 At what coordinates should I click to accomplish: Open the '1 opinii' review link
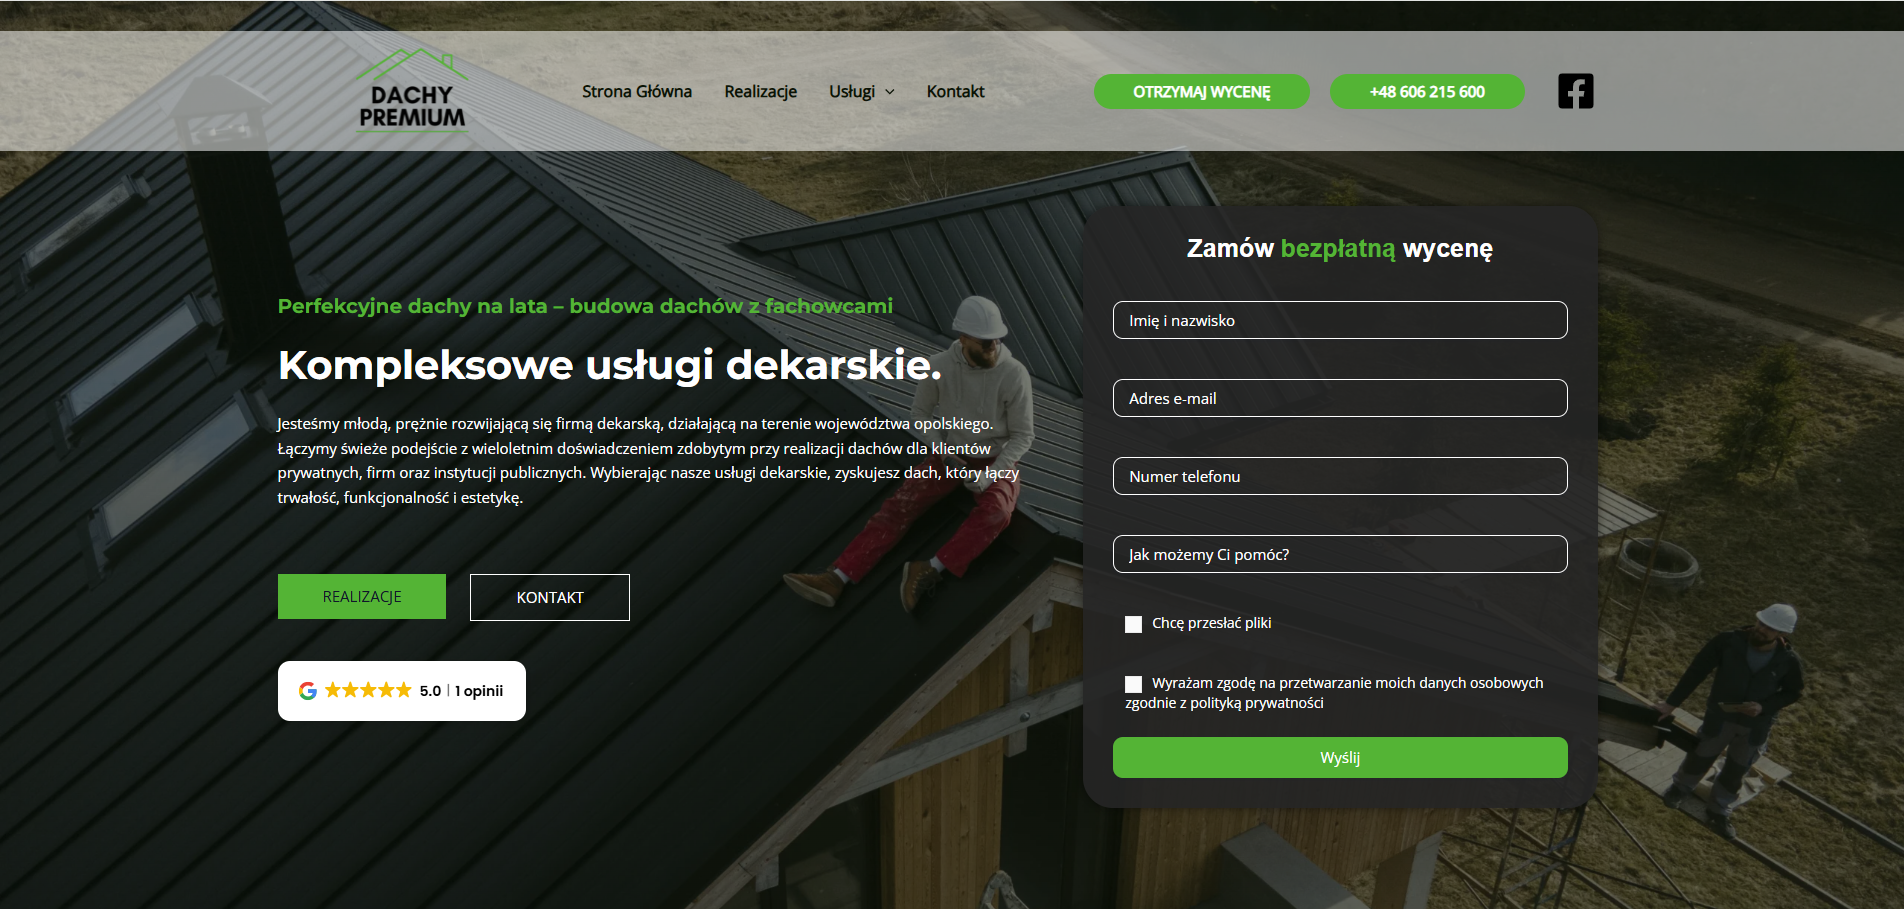(477, 690)
